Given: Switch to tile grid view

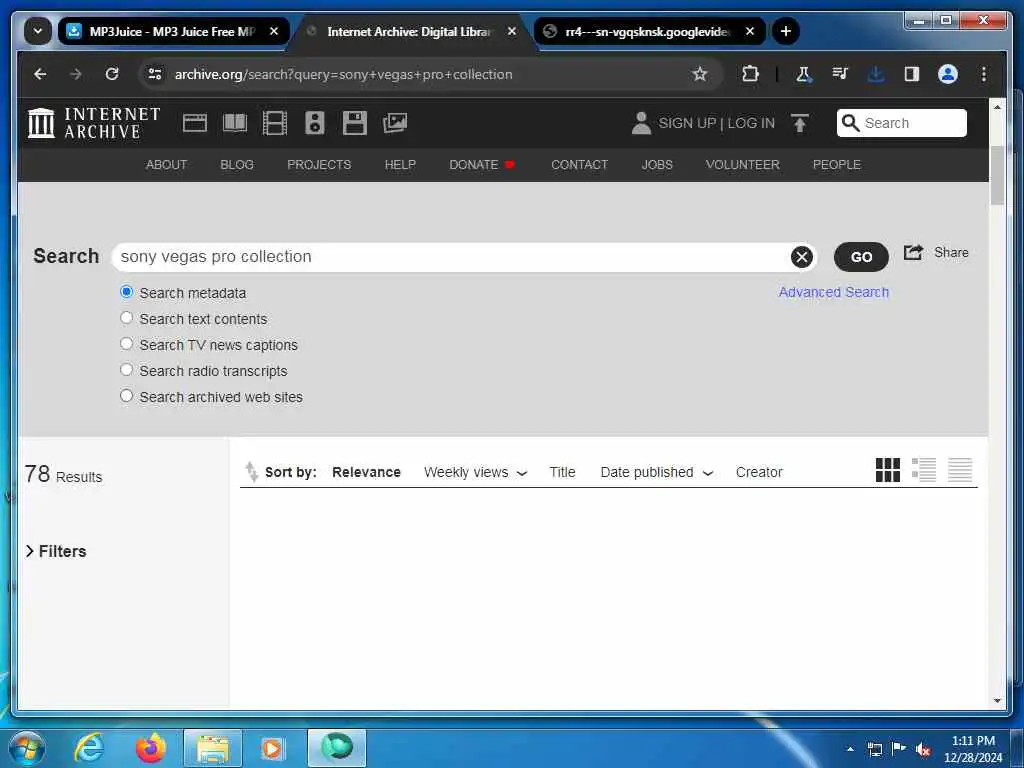Looking at the screenshot, I should (888, 470).
